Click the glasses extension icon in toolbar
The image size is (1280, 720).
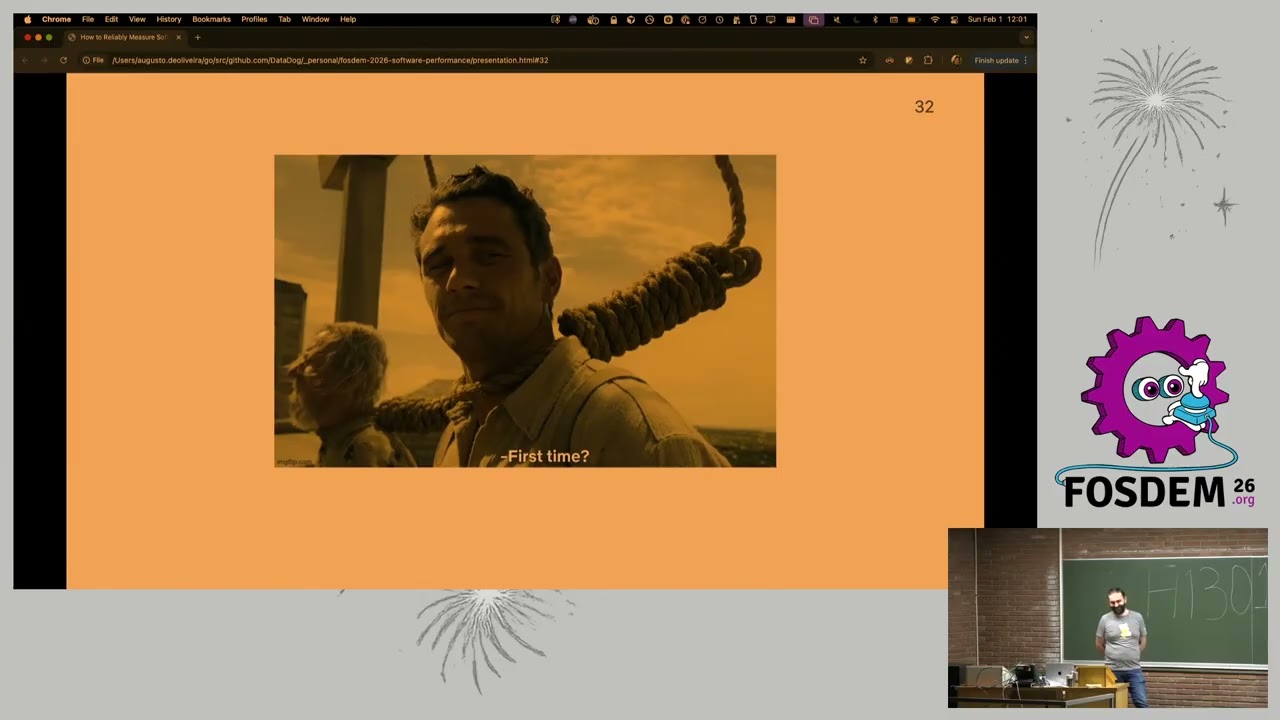(890, 60)
